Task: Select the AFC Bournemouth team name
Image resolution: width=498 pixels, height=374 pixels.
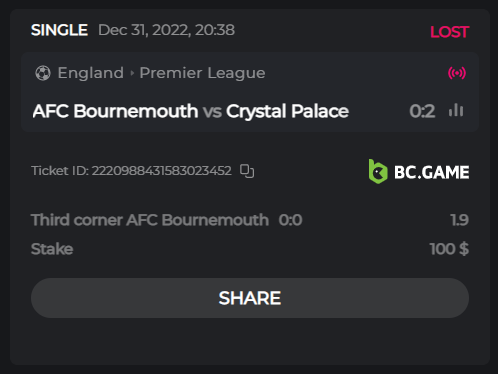Action: (115, 111)
